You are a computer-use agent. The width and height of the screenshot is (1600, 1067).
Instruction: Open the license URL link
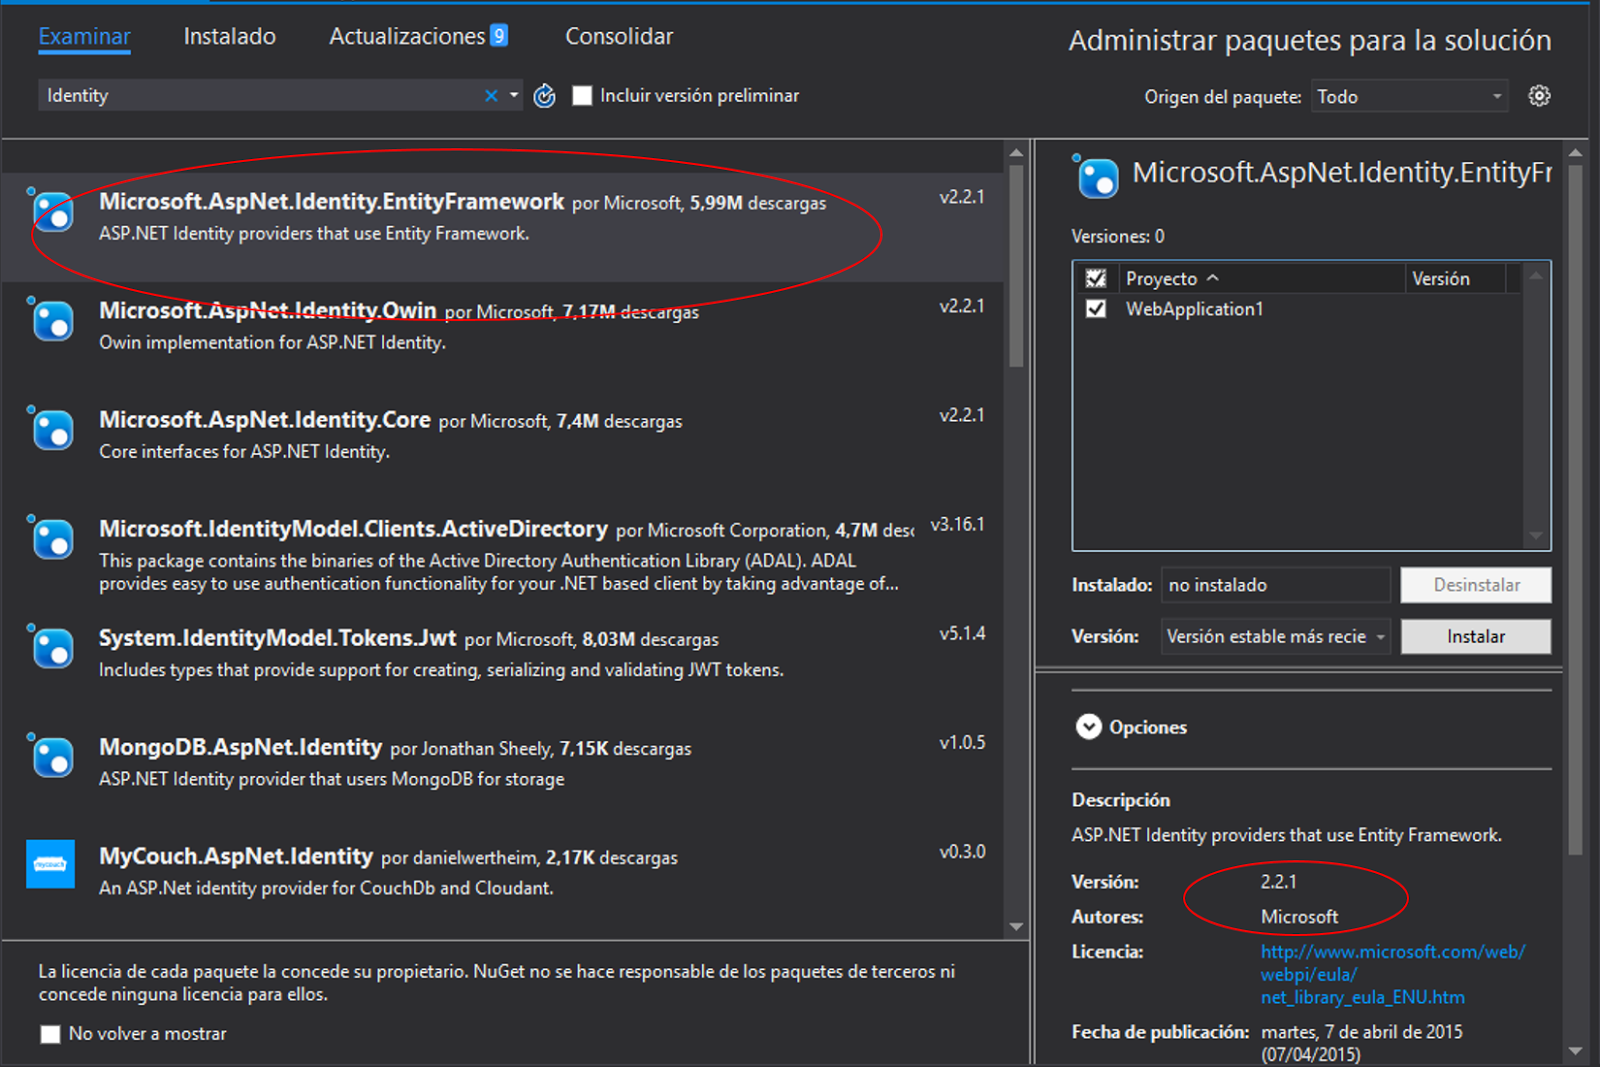[x=1392, y=951]
